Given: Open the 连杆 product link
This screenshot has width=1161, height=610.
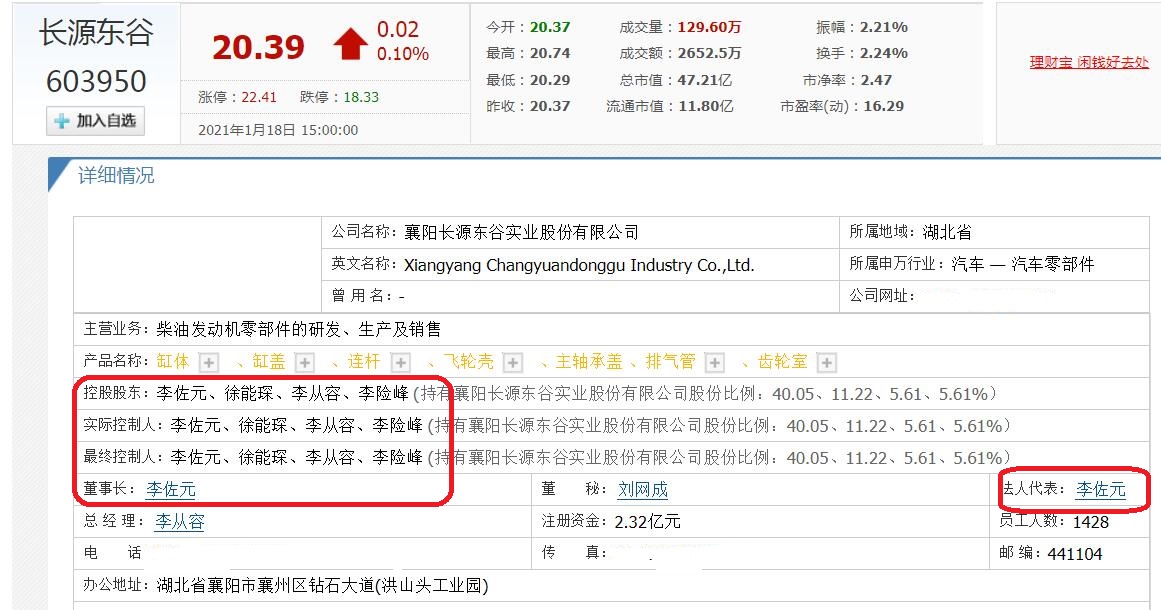Looking at the screenshot, I should click(x=364, y=361).
